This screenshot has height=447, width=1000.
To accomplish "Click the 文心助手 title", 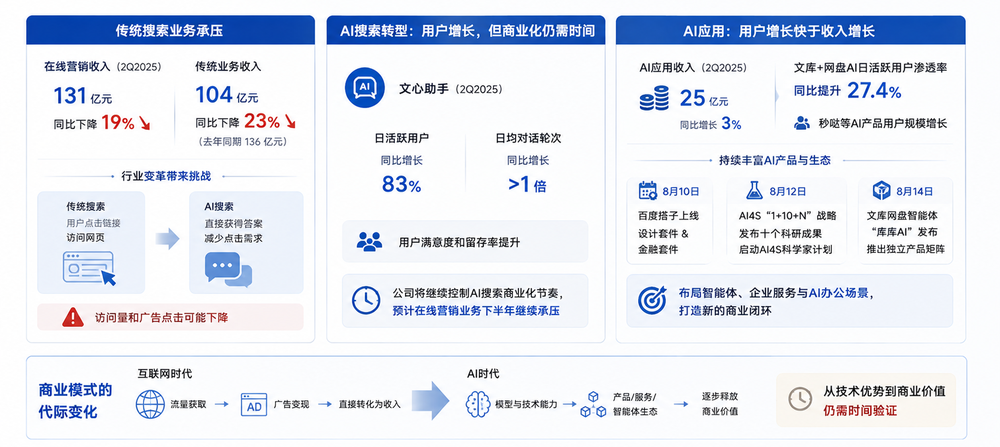I will [425, 89].
